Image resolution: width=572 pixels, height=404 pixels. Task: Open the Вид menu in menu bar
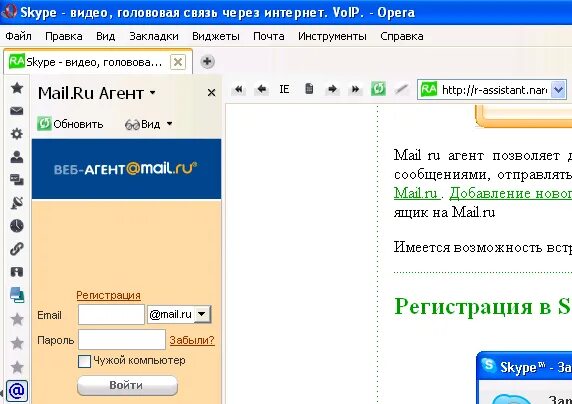click(106, 36)
